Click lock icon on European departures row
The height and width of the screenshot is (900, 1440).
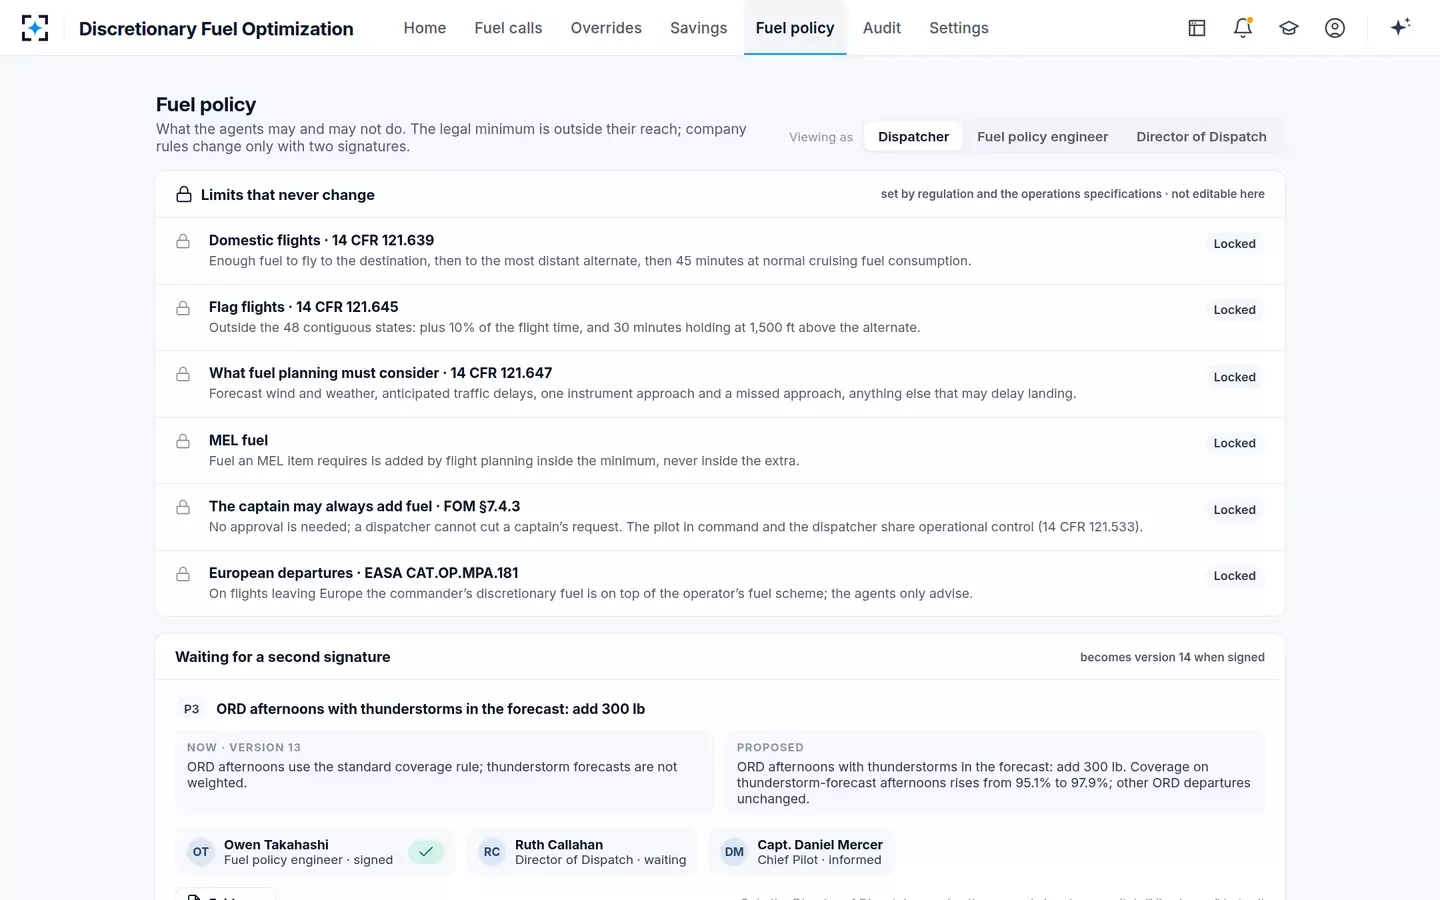click(183, 574)
